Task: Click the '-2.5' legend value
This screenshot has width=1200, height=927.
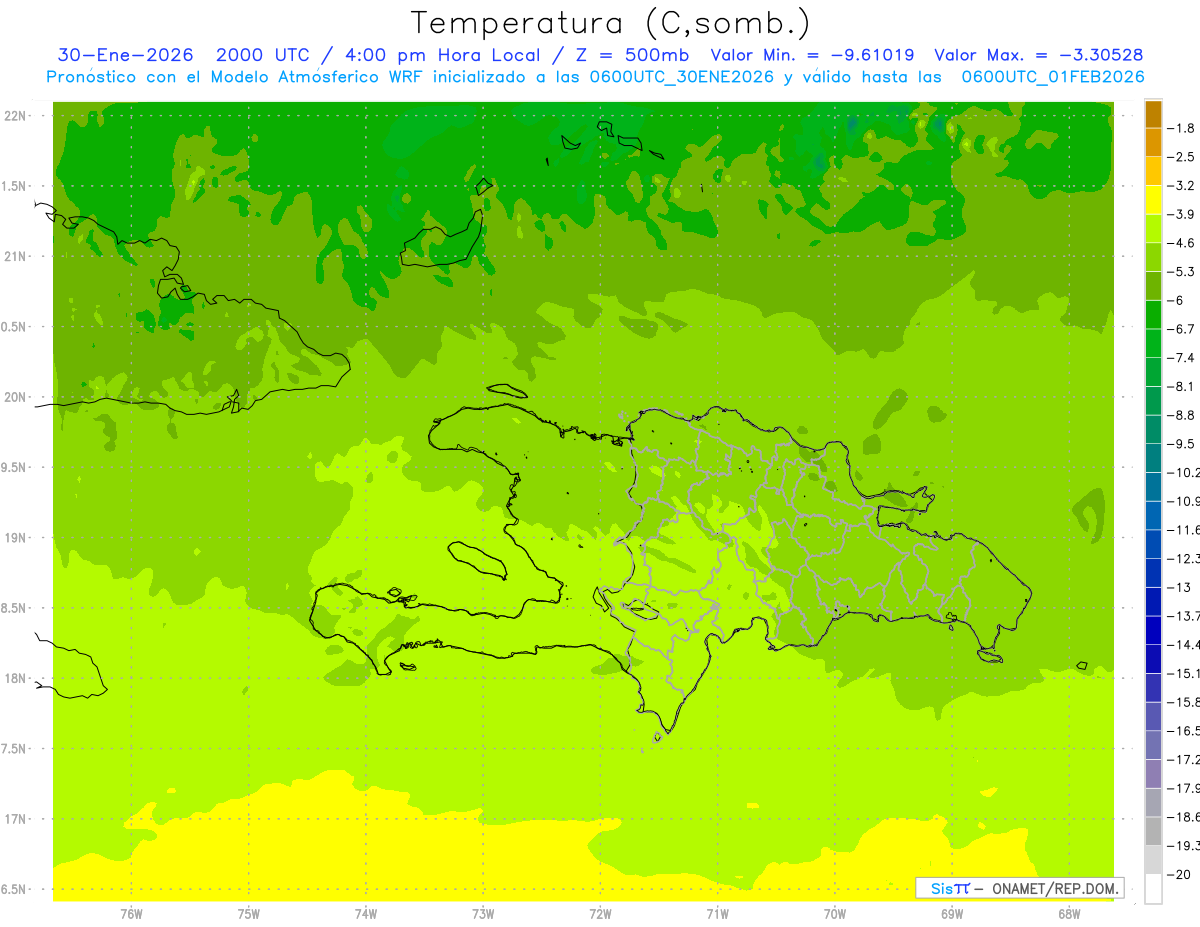Action: [1183, 157]
